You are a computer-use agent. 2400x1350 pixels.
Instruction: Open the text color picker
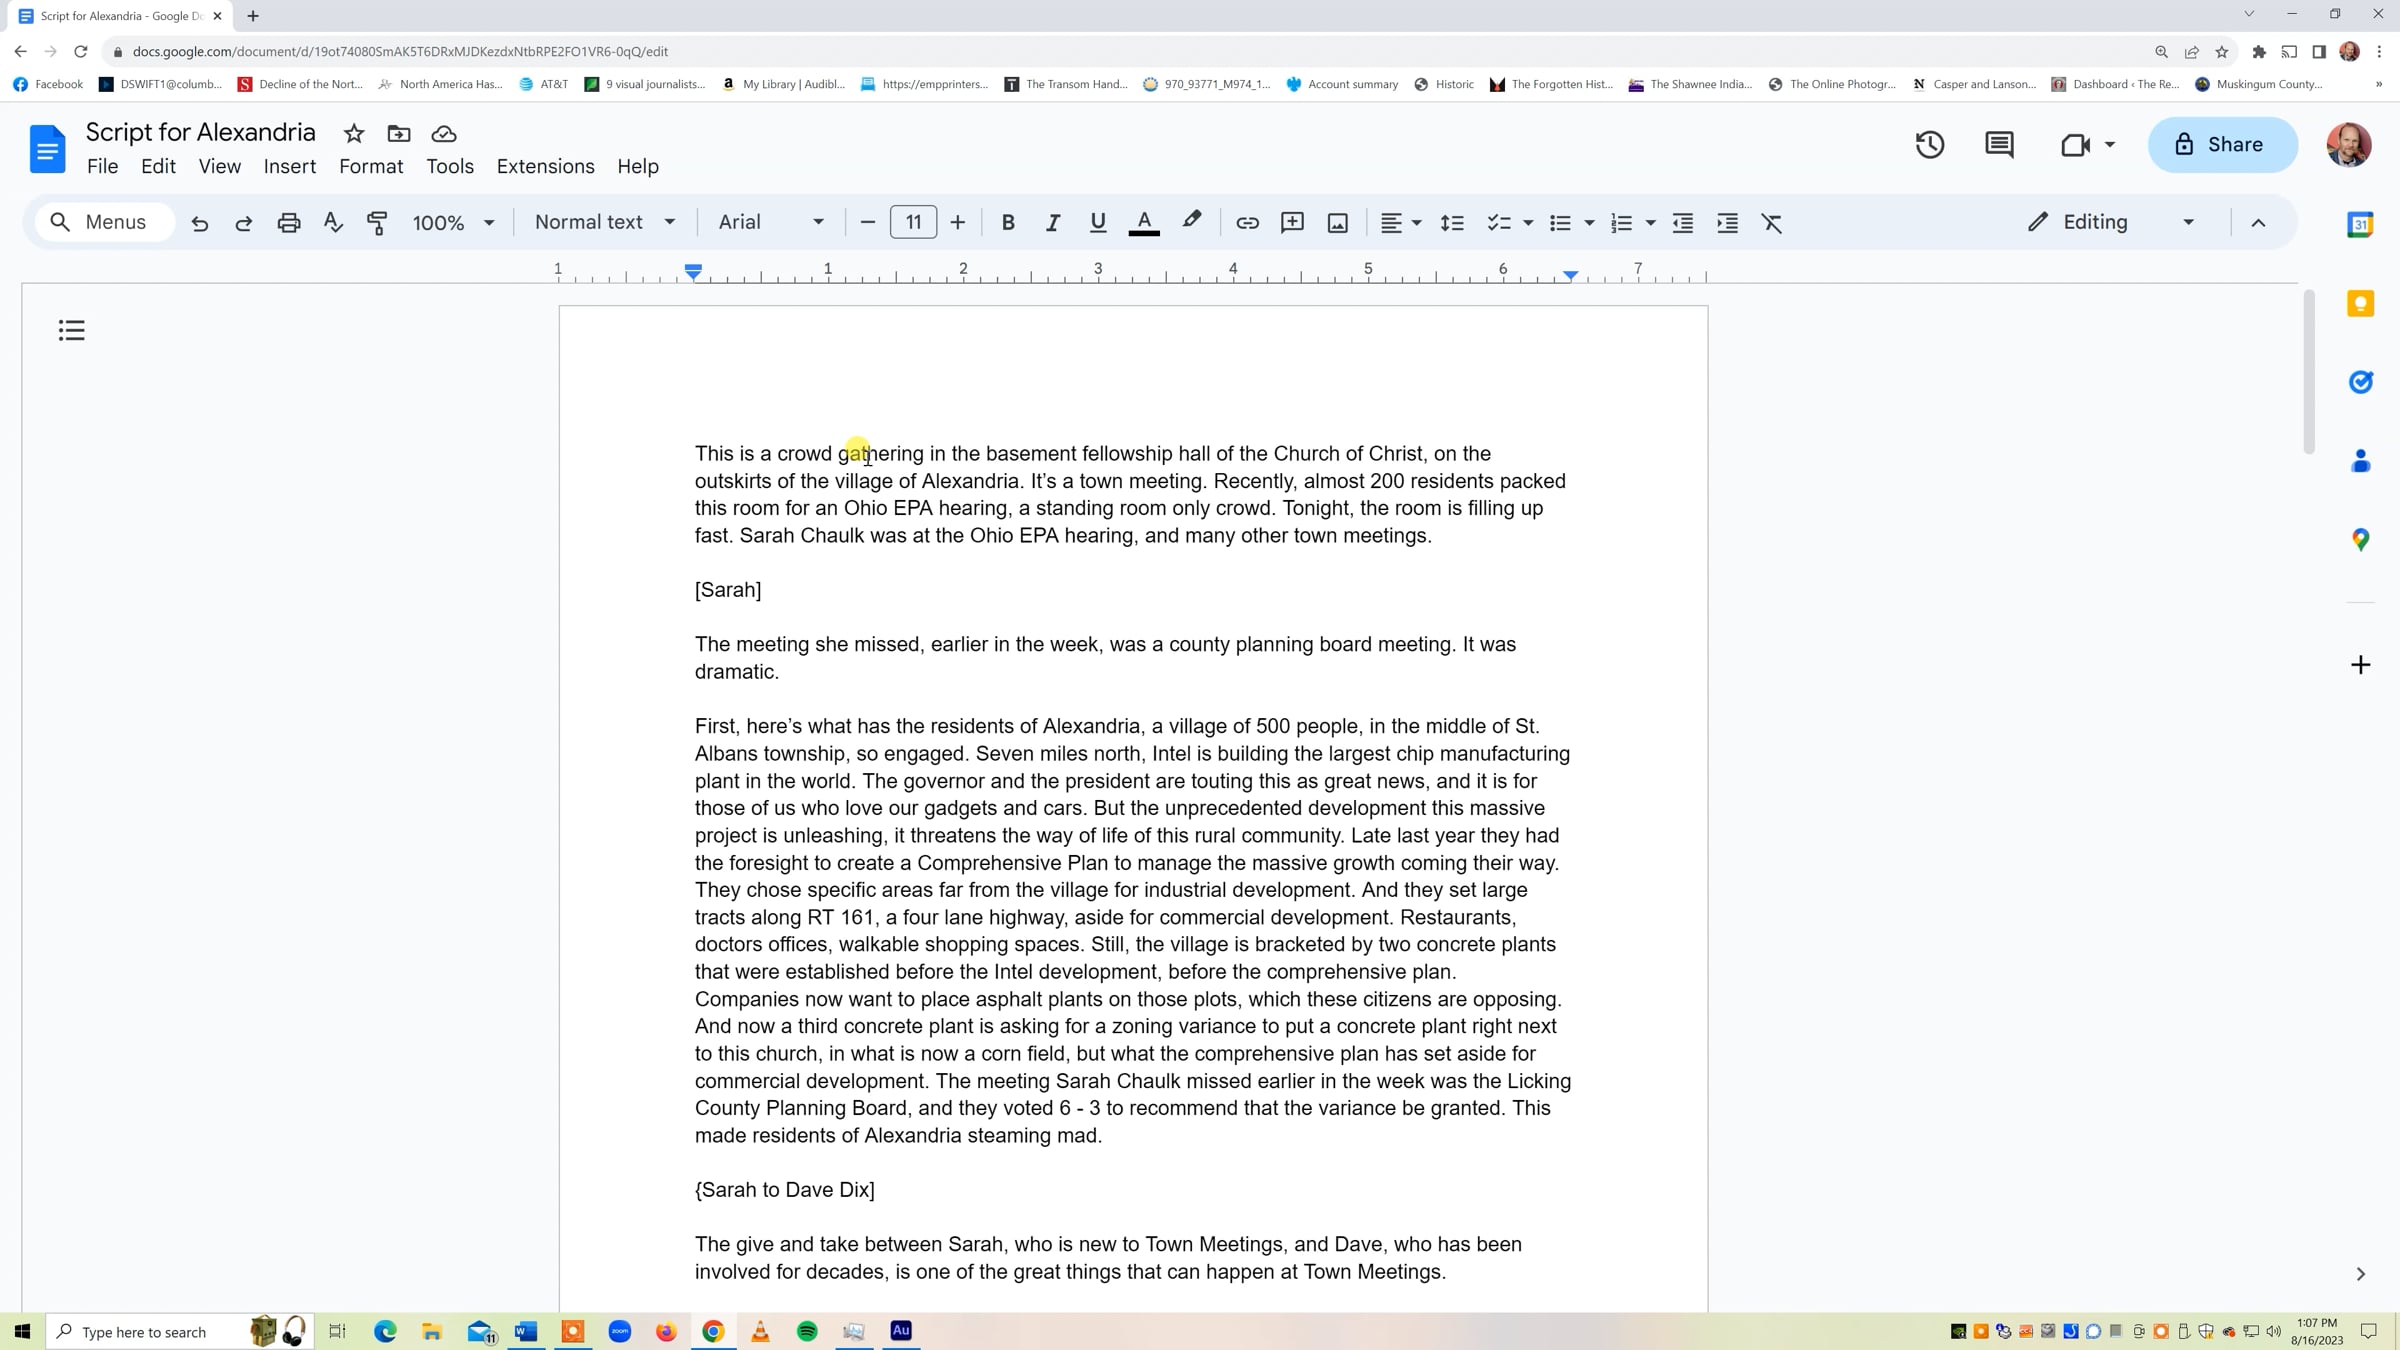click(1143, 222)
